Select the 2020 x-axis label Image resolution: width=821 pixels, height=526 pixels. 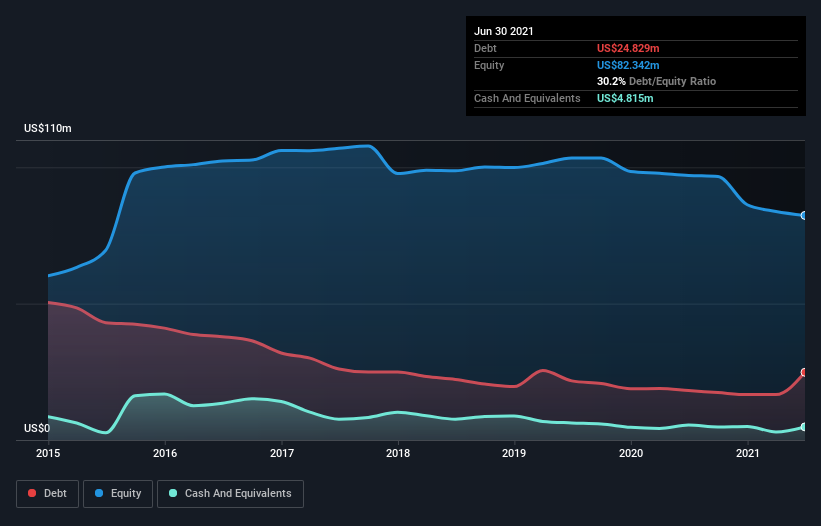pyautogui.click(x=631, y=453)
